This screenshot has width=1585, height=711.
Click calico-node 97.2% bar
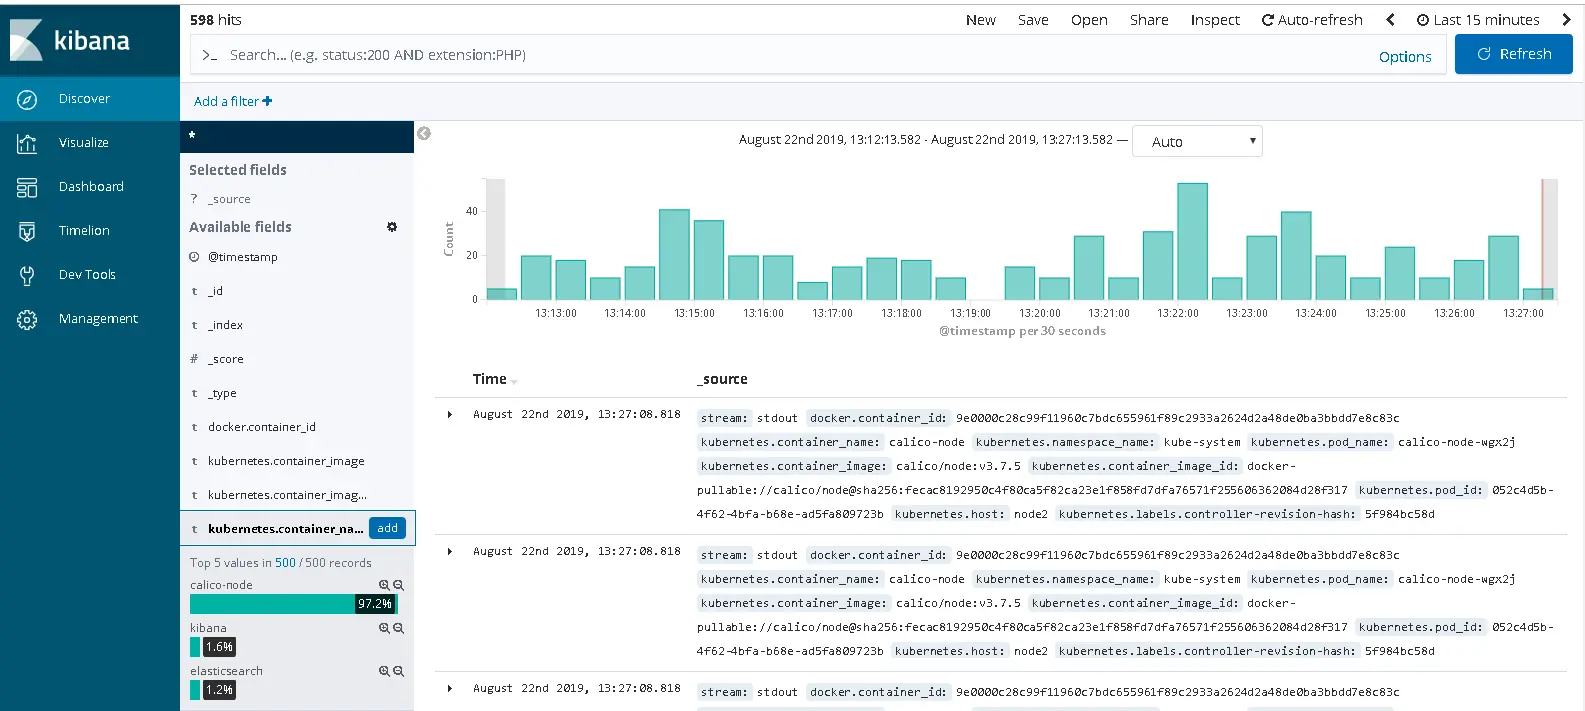pos(293,604)
